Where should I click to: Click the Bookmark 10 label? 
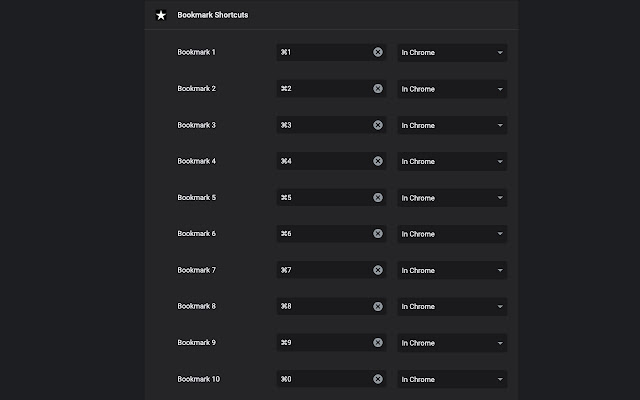[198, 379]
